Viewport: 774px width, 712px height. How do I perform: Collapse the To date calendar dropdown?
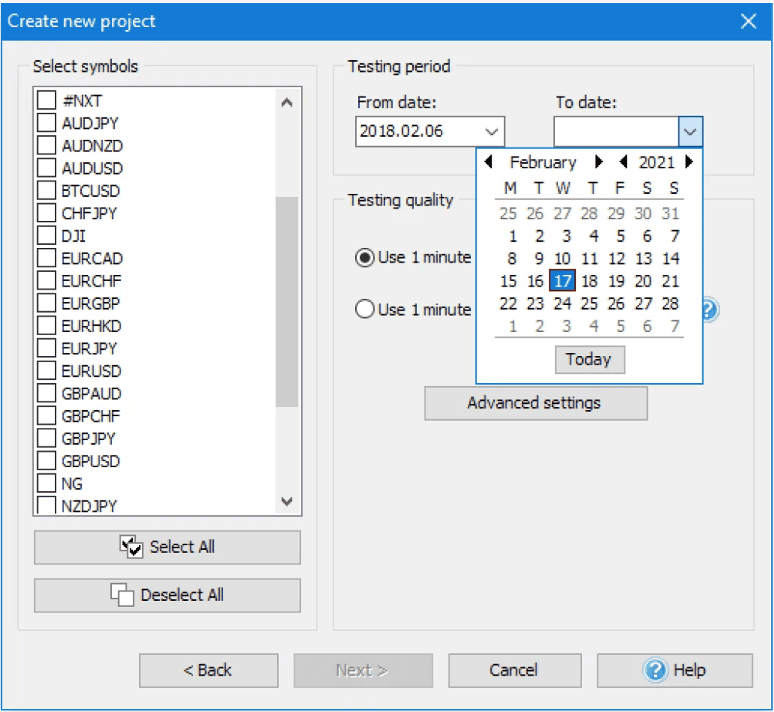690,131
